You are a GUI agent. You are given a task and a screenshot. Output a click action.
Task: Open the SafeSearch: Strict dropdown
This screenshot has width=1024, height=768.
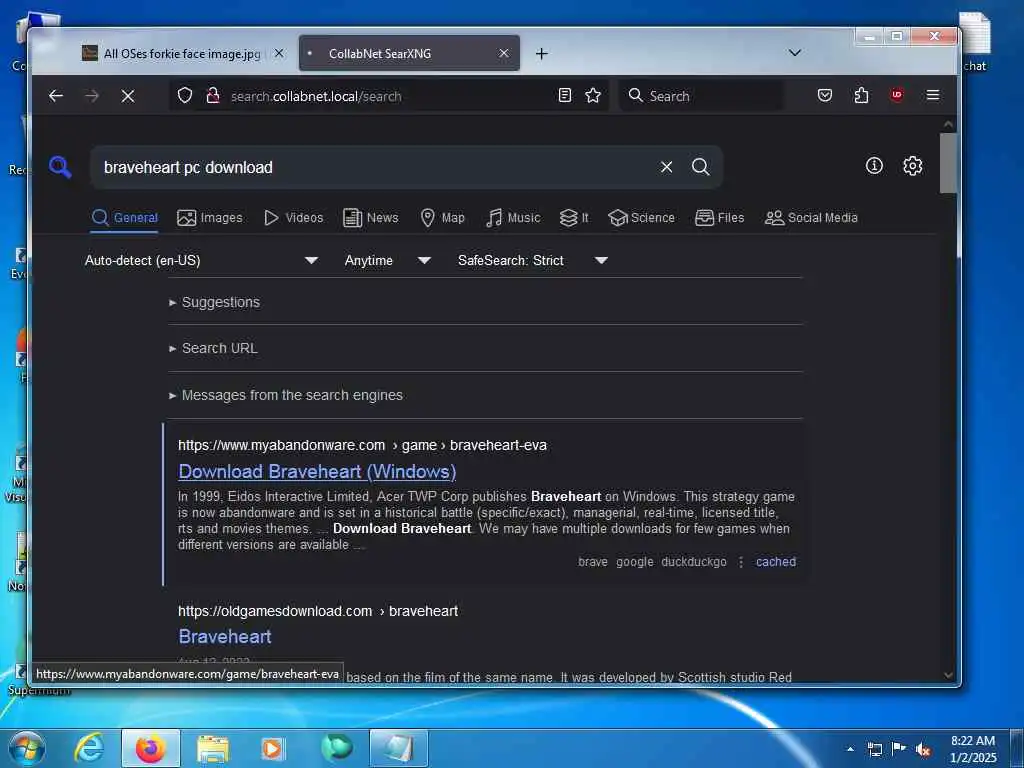(x=533, y=260)
